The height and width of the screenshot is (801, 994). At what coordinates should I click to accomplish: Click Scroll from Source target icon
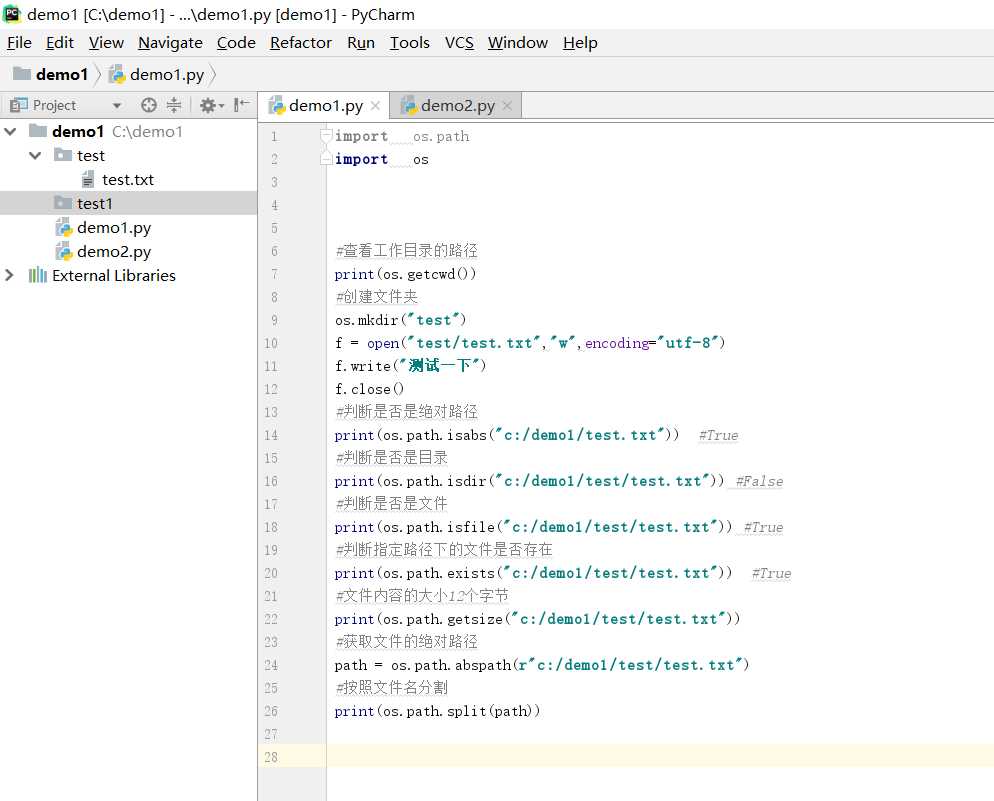[149, 105]
